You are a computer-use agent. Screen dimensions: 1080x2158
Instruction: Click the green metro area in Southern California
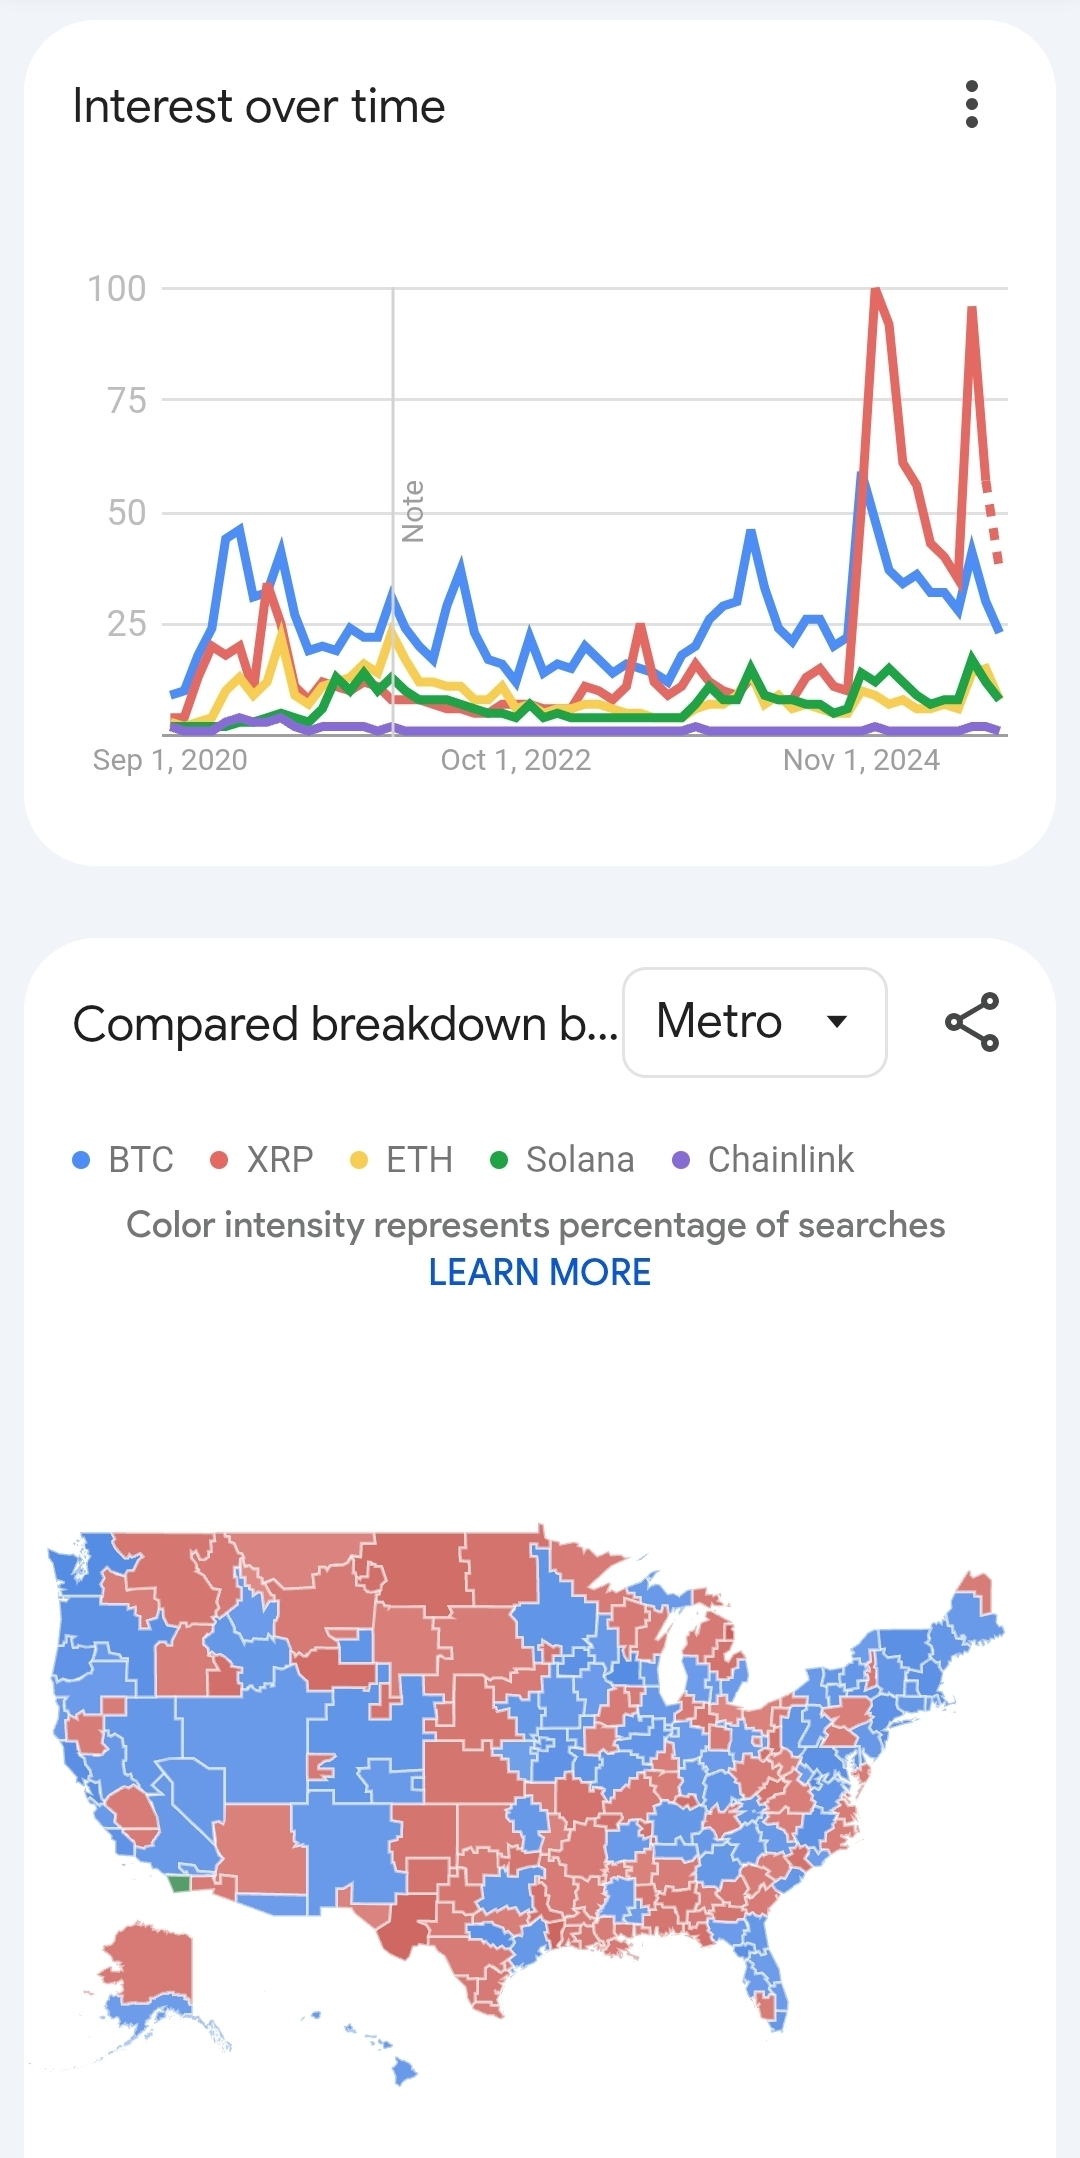pyautogui.click(x=179, y=1883)
